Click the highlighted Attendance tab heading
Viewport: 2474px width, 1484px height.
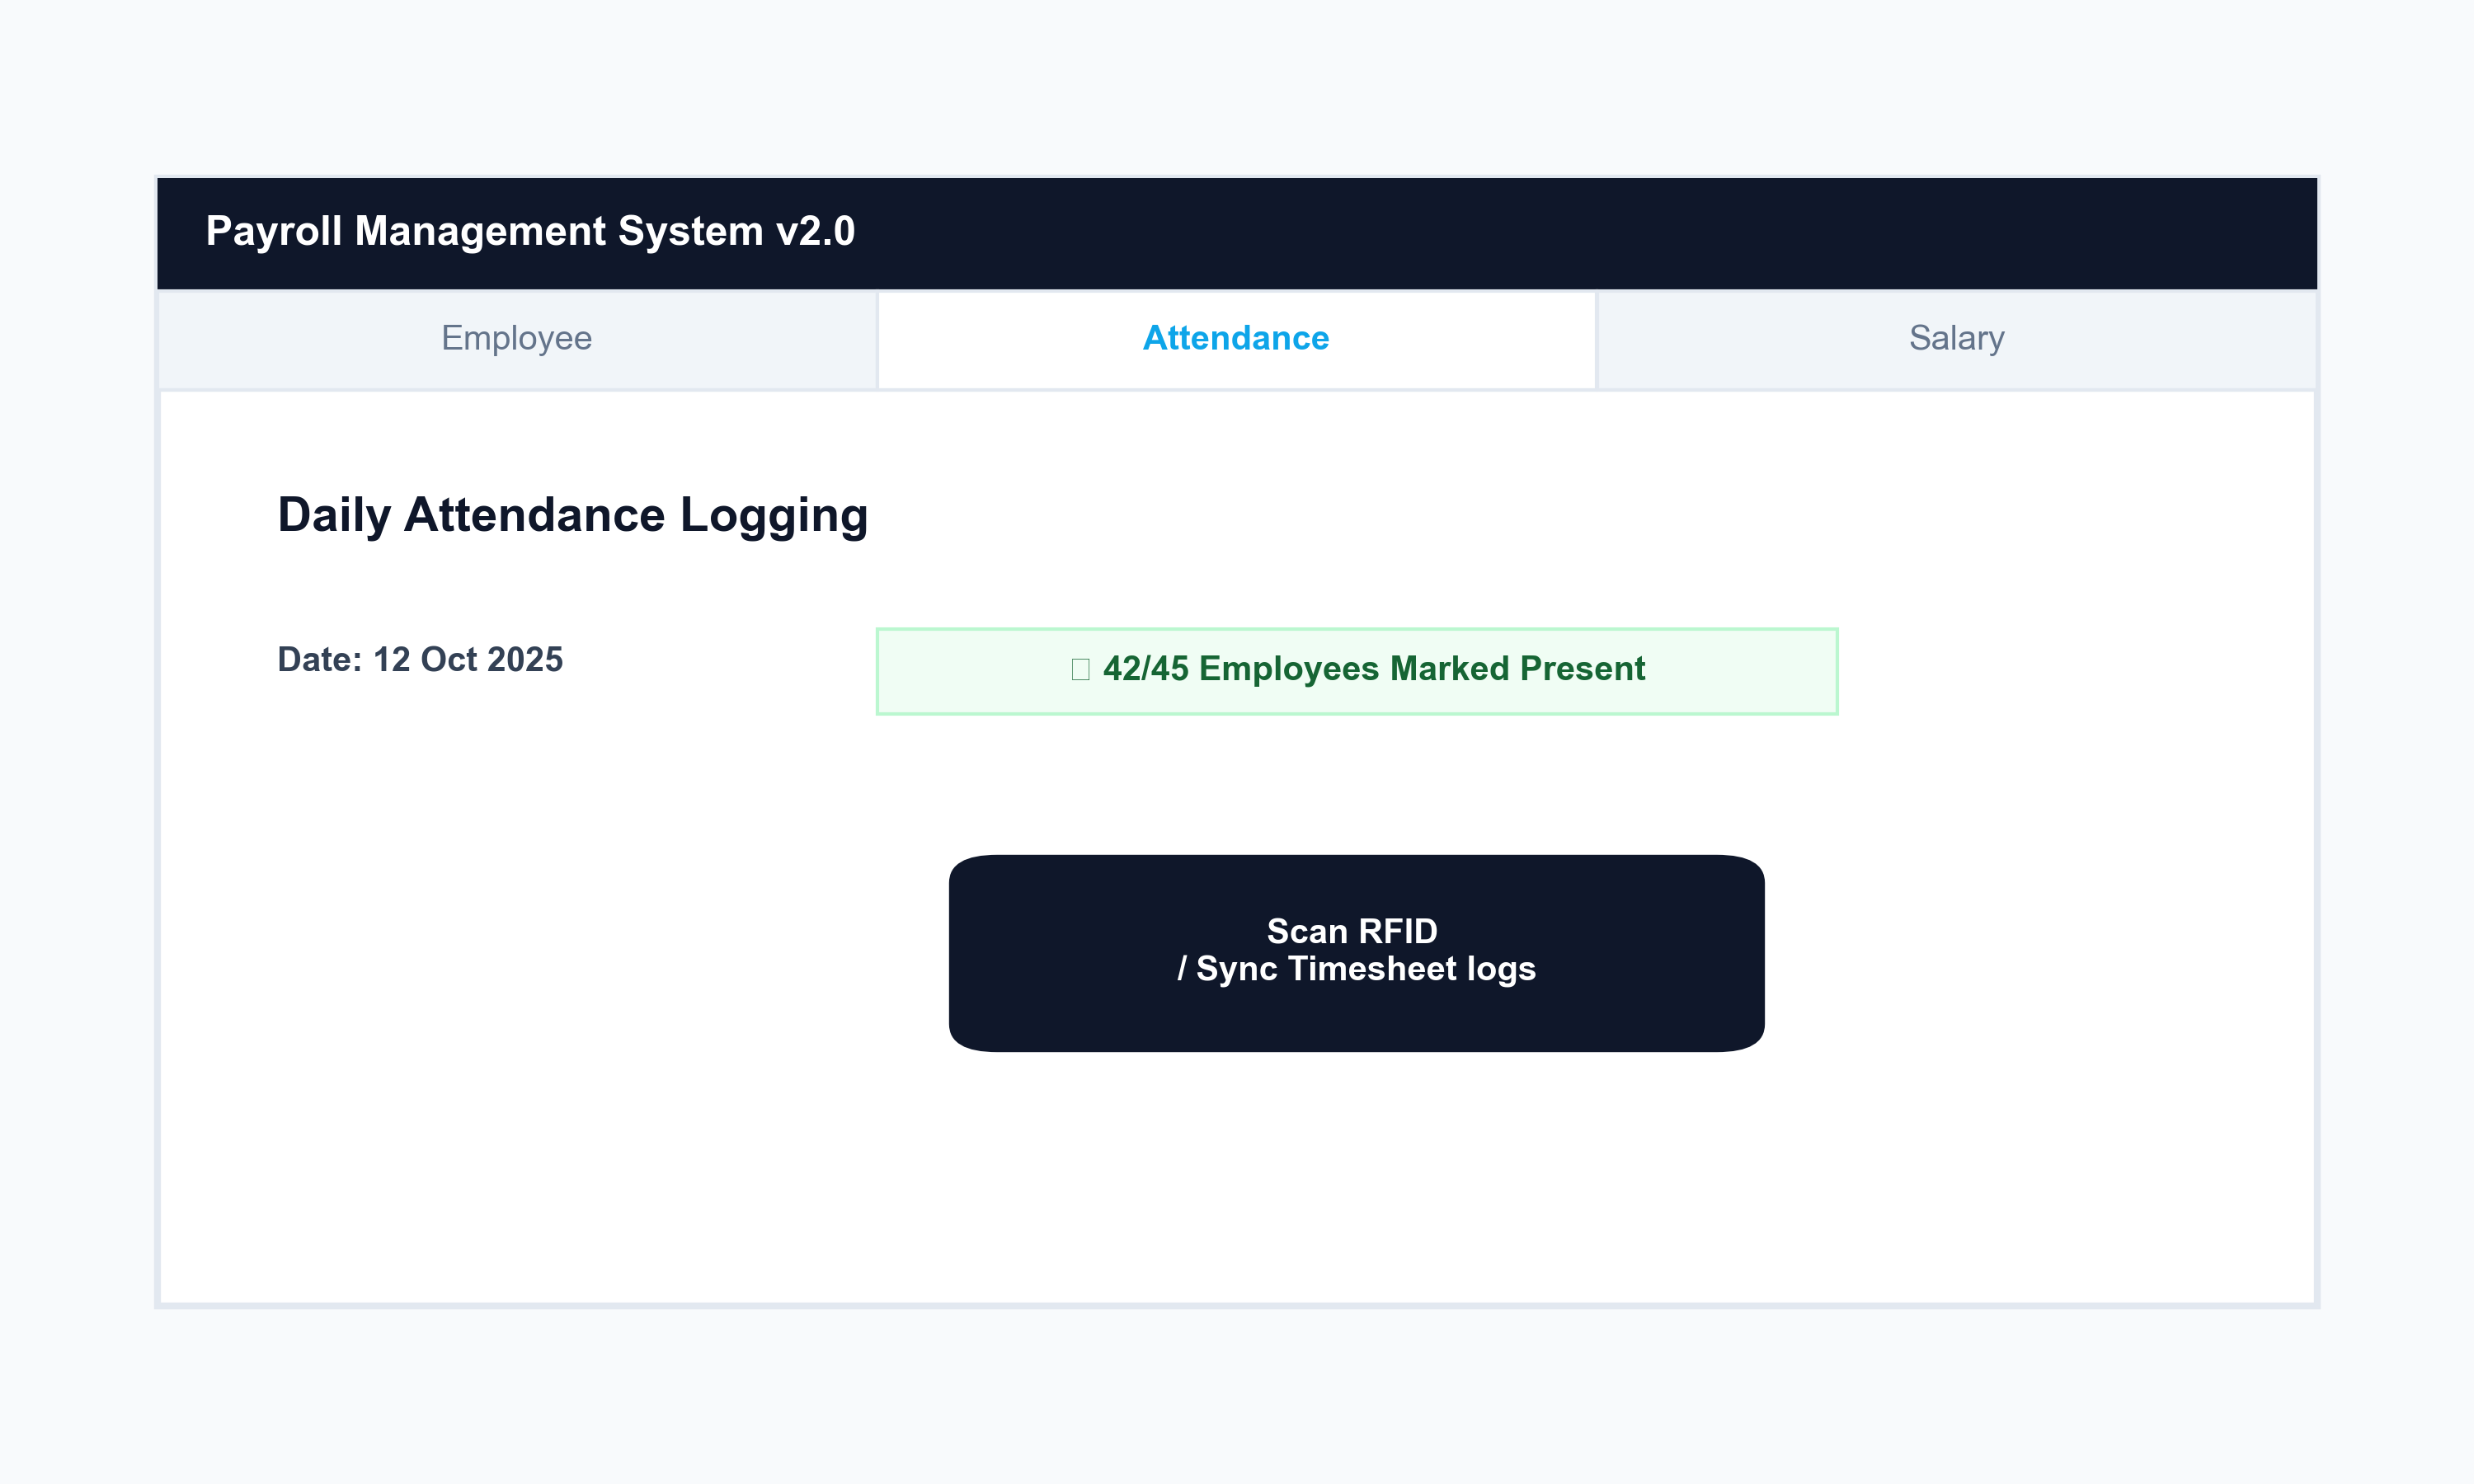[1236, 338]
